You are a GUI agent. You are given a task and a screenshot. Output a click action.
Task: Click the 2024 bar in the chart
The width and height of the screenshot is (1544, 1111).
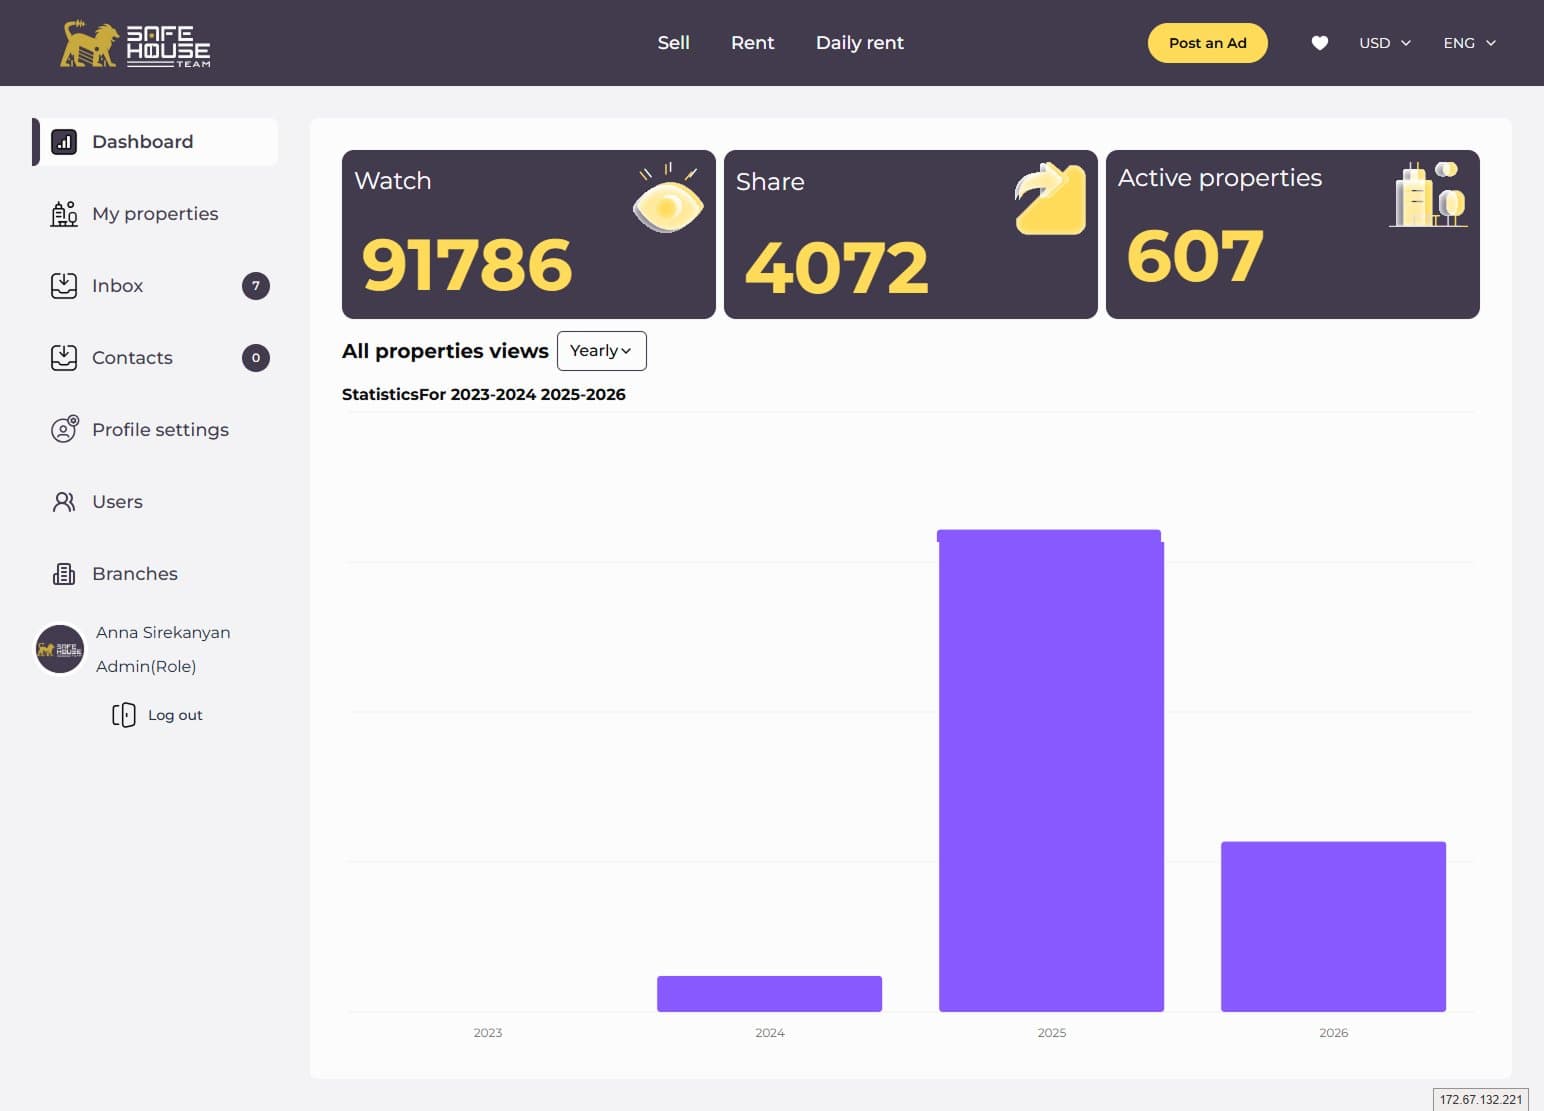pyautogui.click(x=770, y=994)
